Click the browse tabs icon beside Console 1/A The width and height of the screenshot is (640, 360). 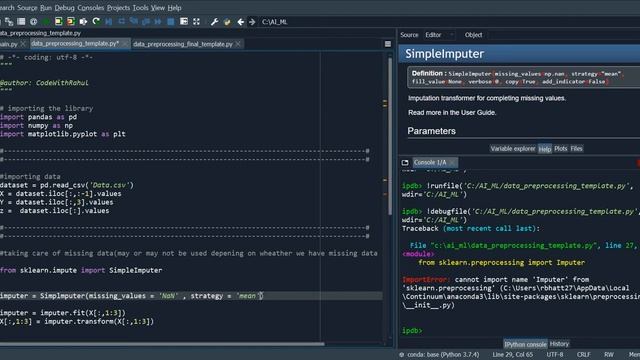(x=405, y=162)
